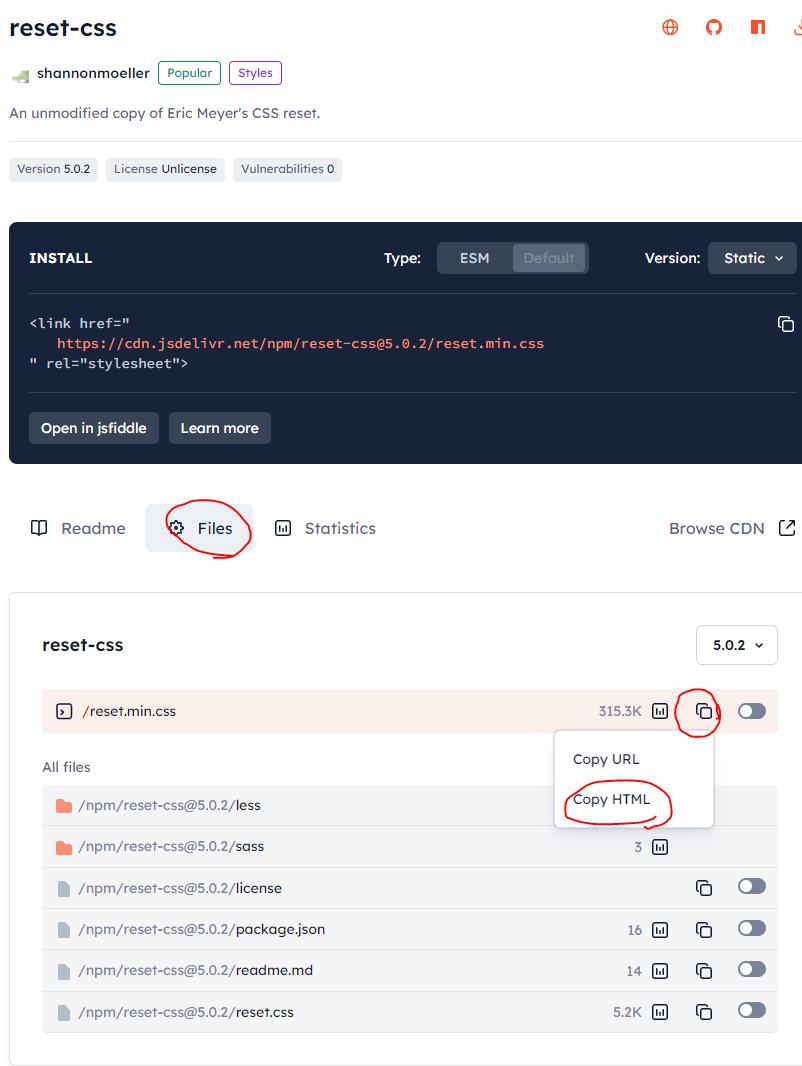Toggle the switch for reset.css

(x=752, y=1011)
